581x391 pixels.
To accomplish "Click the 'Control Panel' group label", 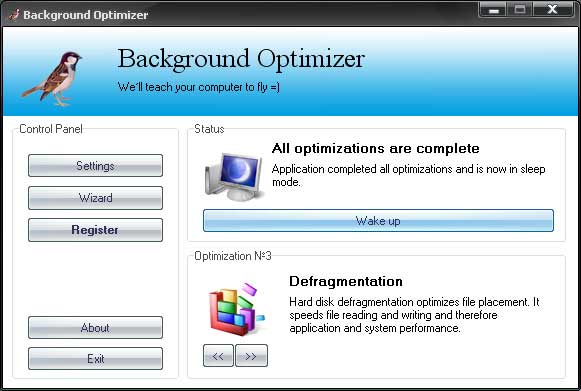I will point(51,129).
